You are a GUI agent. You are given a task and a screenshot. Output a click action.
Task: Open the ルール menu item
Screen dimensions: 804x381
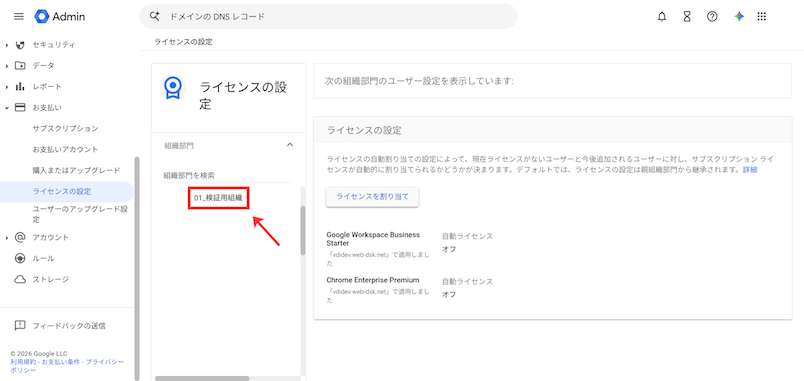tap(44, 258)
